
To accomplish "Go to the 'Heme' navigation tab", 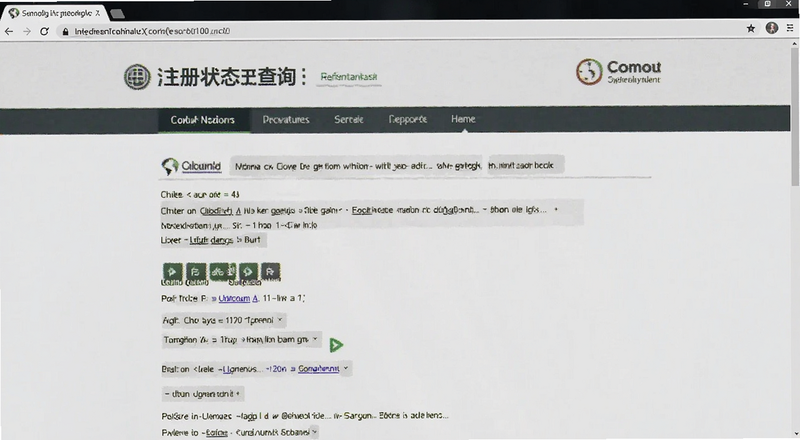I will pos(463,119).
